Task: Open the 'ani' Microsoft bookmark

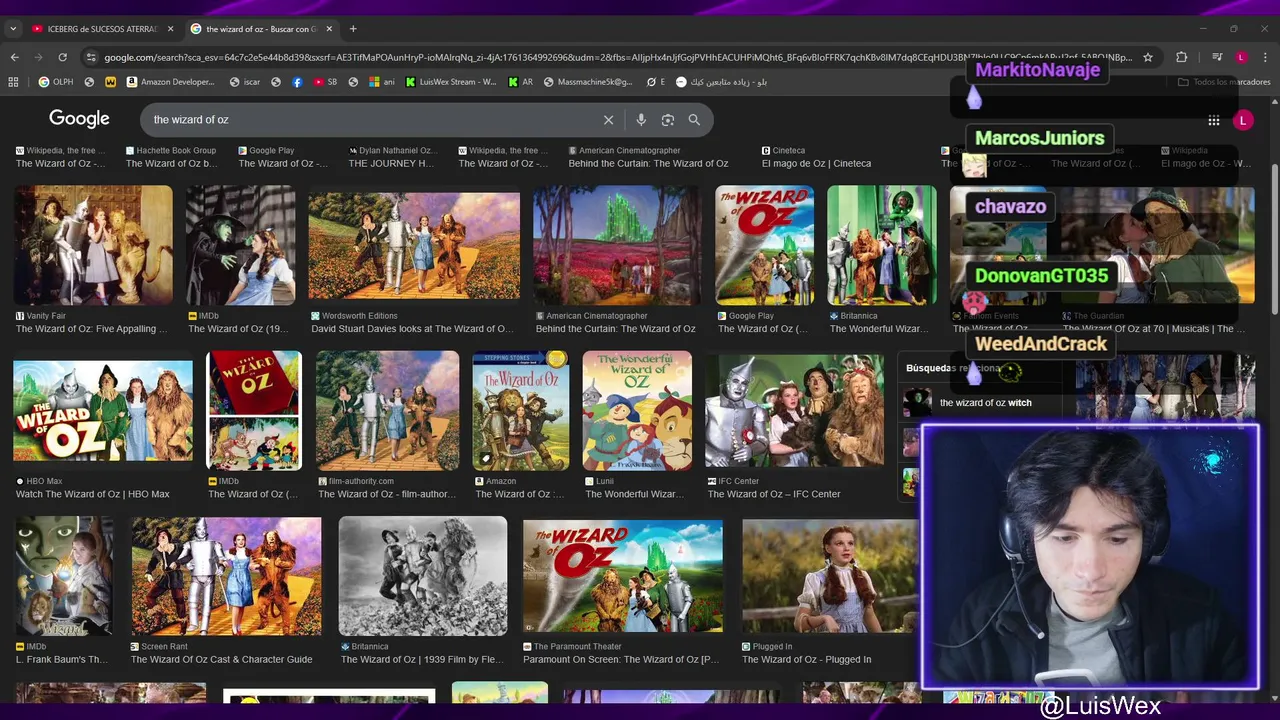Action: [x=382, y=82]
